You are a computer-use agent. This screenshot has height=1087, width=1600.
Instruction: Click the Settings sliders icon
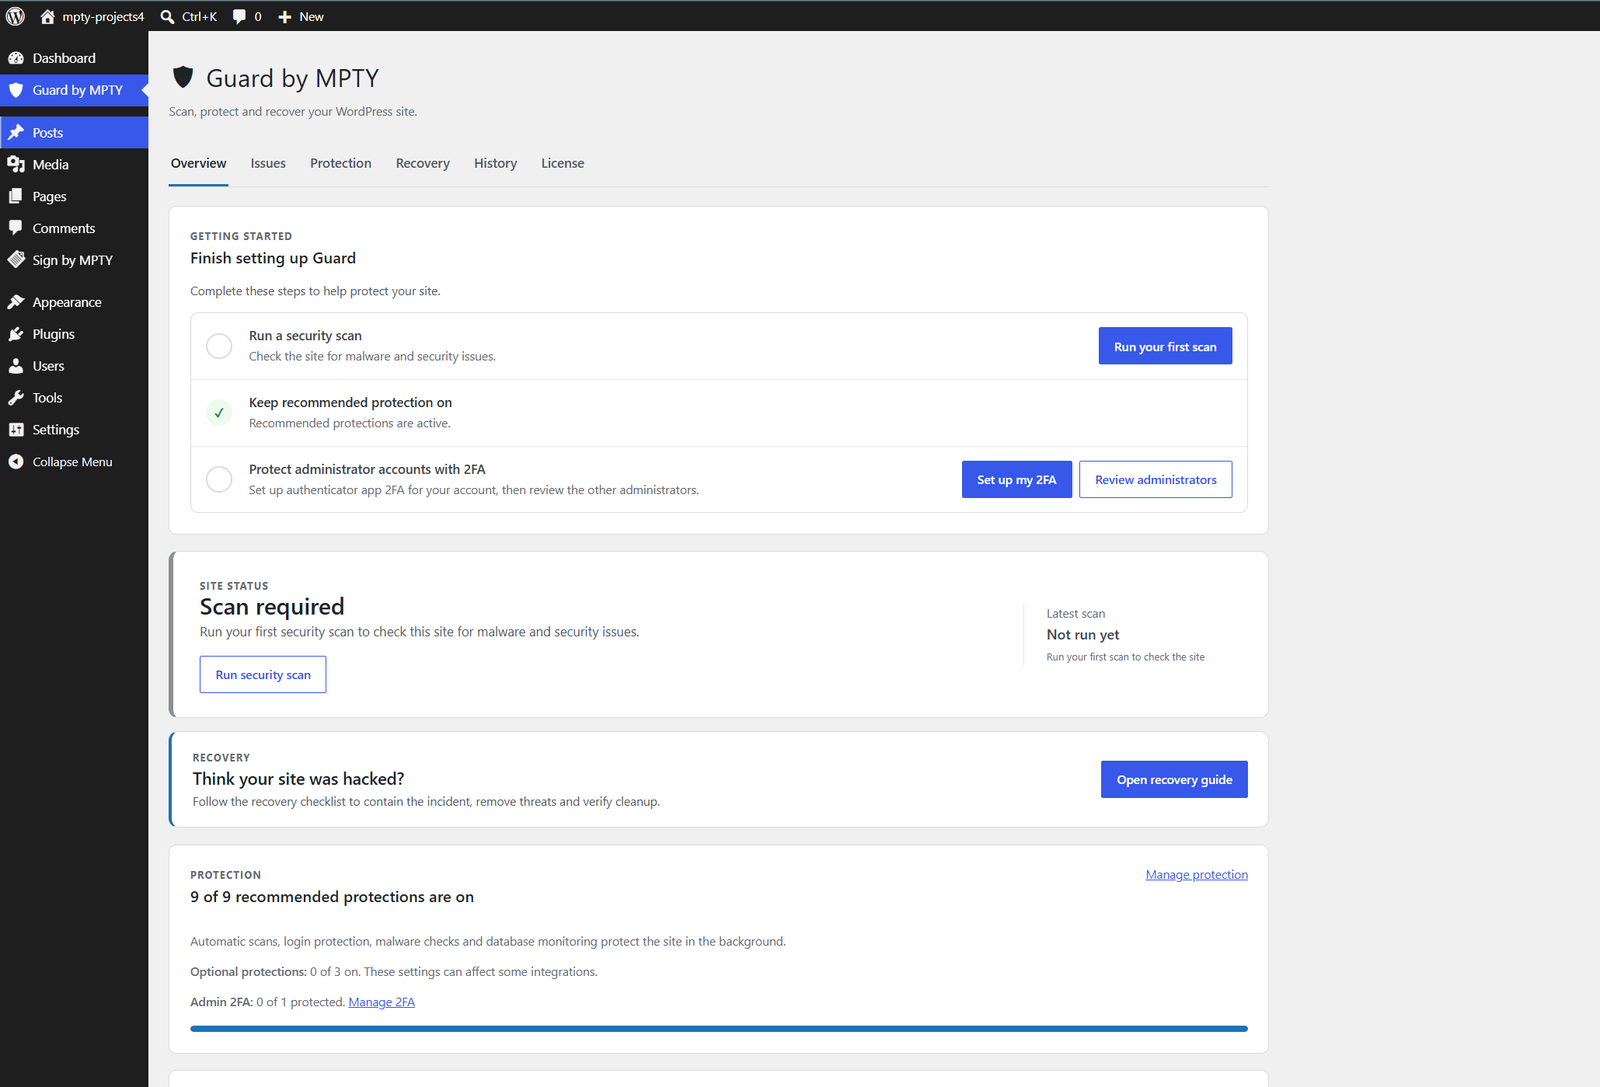click(x=16, y=430)
